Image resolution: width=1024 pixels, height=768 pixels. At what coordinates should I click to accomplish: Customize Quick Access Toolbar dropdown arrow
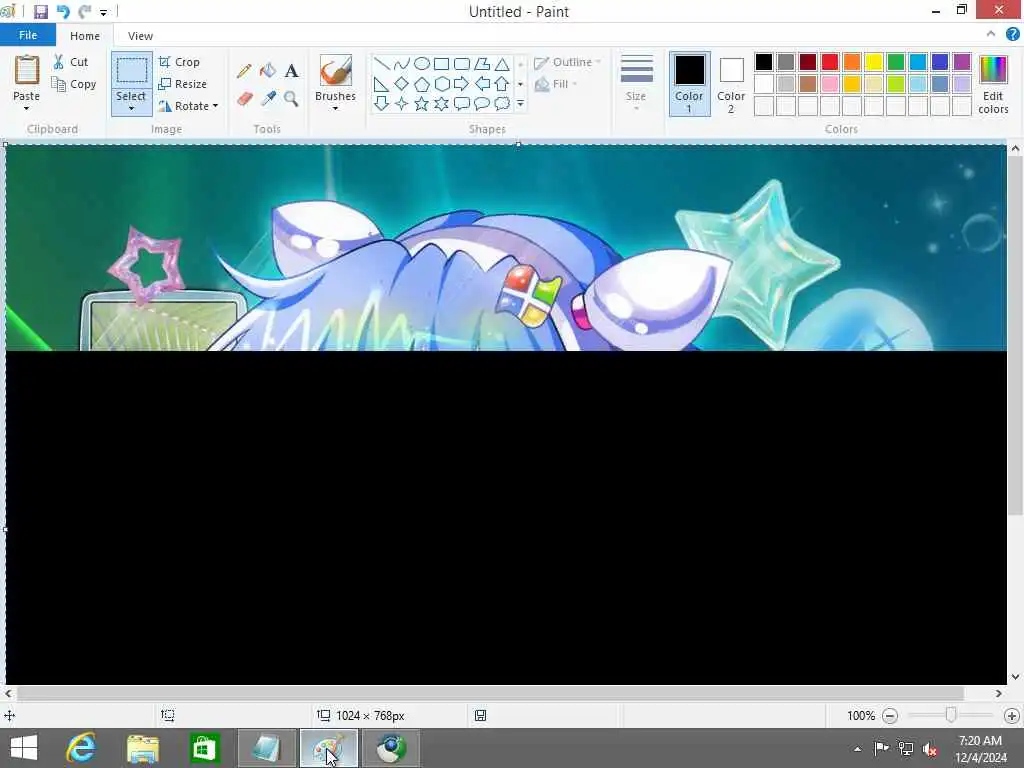[103, 12]
